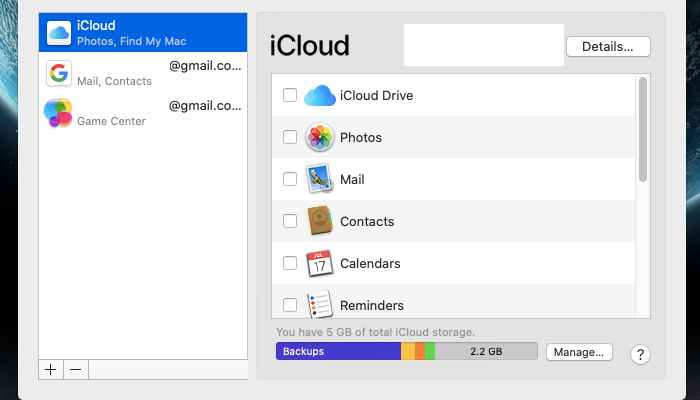Screen dimensions: 700x400
Task: Click the plus icon to add account
Action: (51, 370)
